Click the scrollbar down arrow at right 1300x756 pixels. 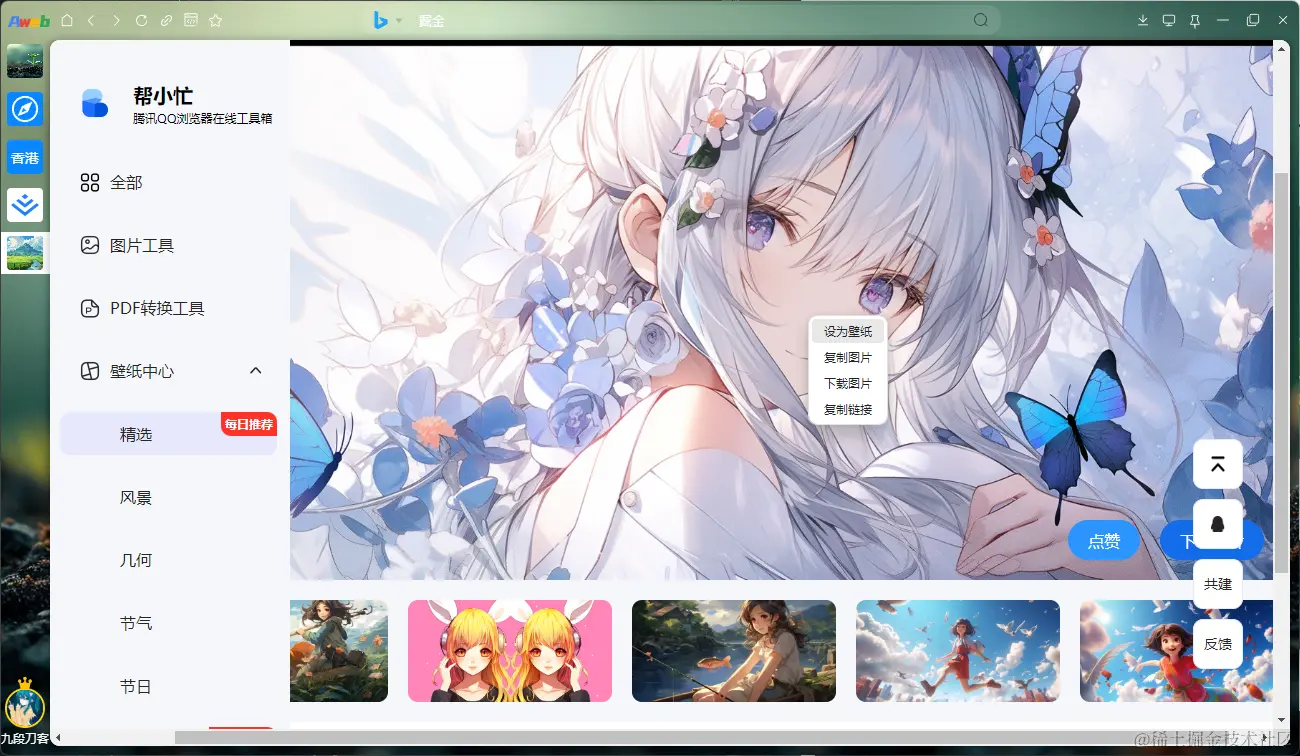click(x=1282, y=719)
